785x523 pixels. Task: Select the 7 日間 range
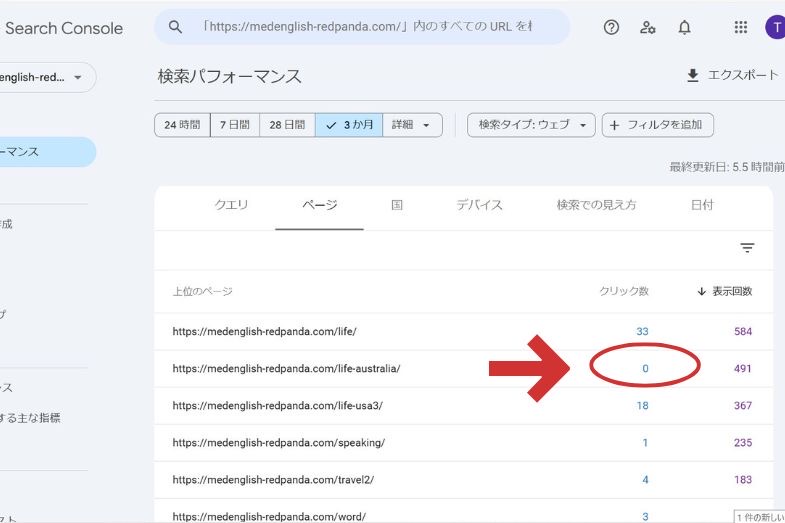click(235, 125)
